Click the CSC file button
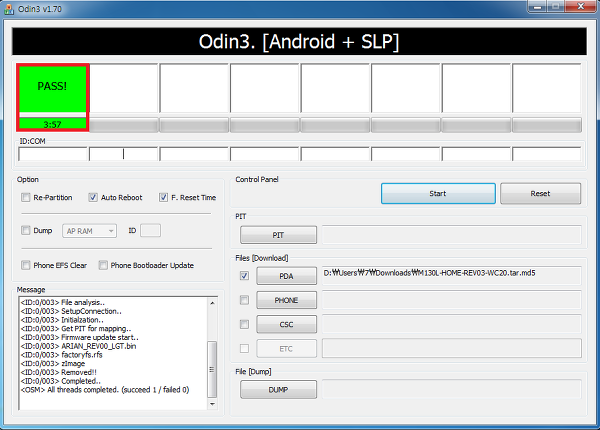The image size is (600, 430). (286, 324)
